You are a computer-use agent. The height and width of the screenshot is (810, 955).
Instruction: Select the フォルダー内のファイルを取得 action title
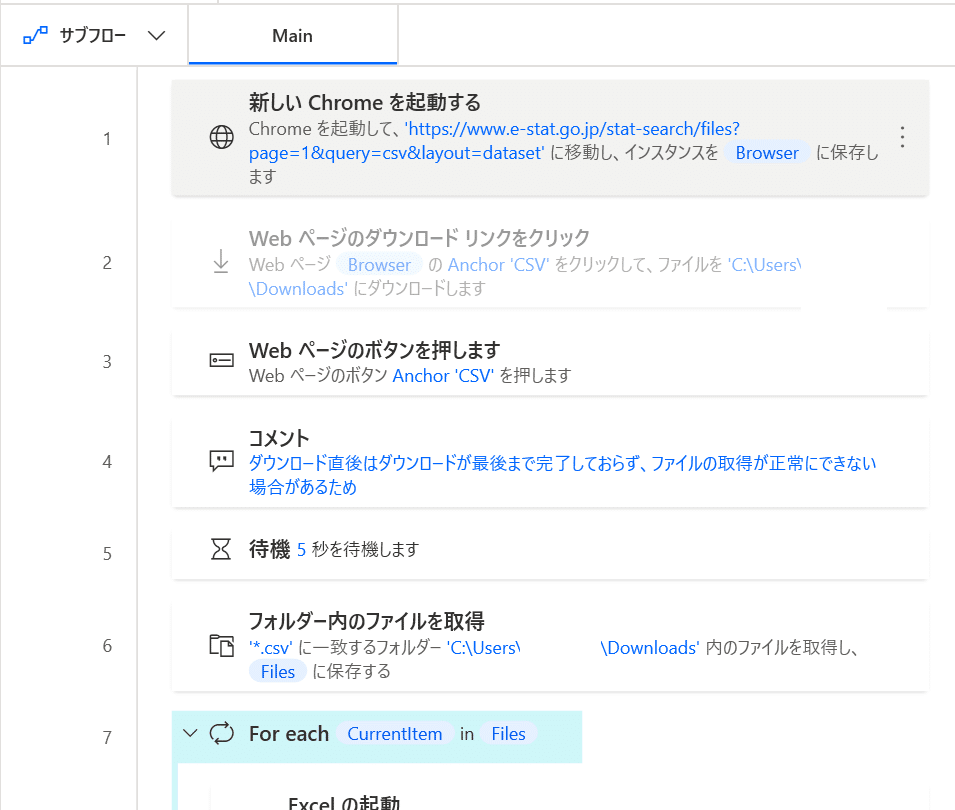[366, 621]
